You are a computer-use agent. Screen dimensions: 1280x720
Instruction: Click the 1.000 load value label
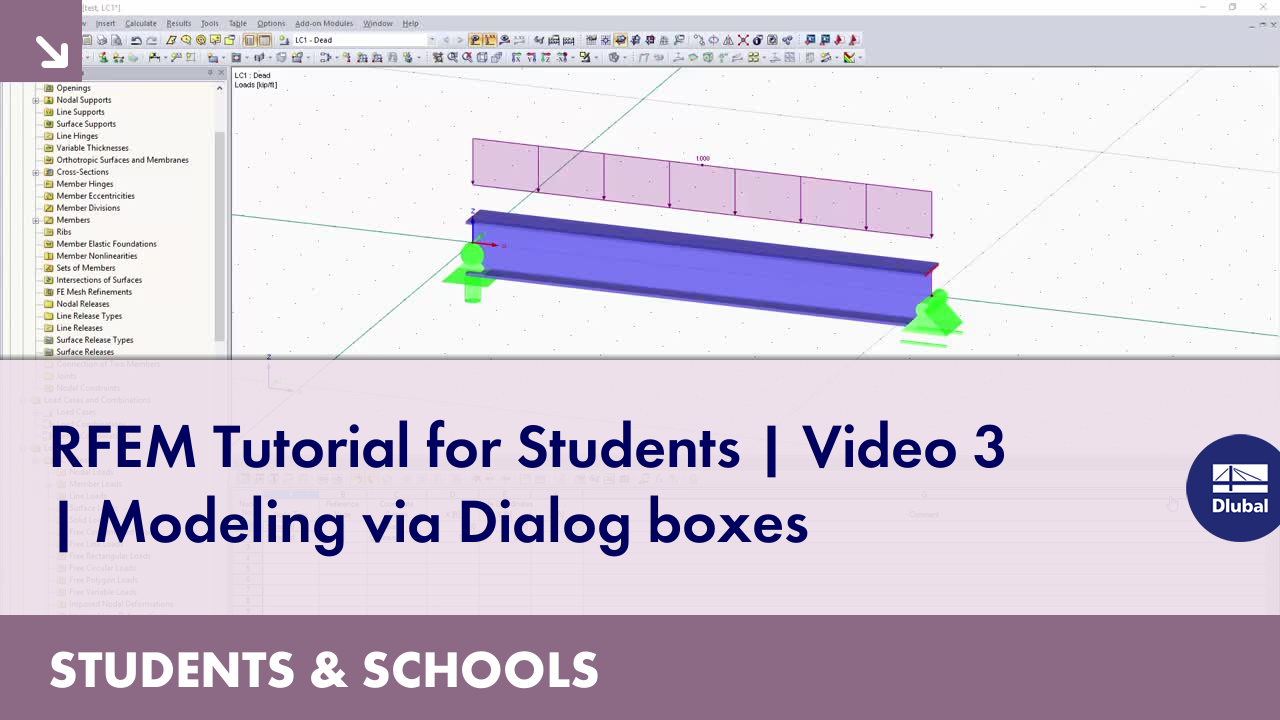click(x=703, y=158)
